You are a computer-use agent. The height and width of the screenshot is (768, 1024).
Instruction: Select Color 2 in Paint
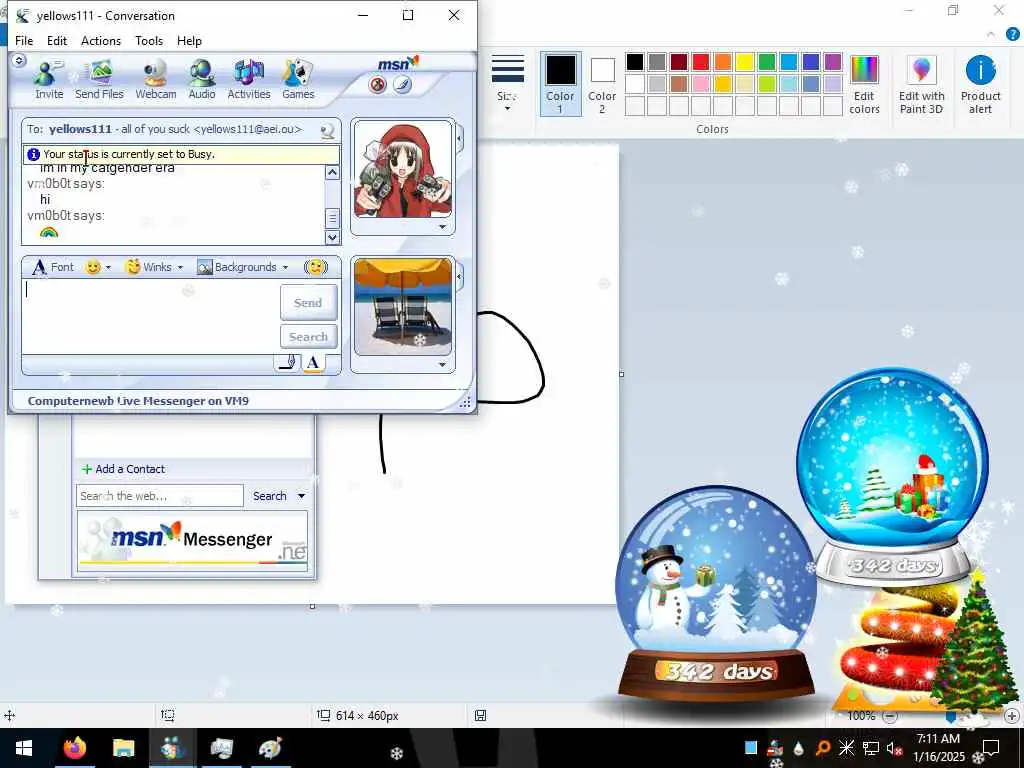(602, 84)
